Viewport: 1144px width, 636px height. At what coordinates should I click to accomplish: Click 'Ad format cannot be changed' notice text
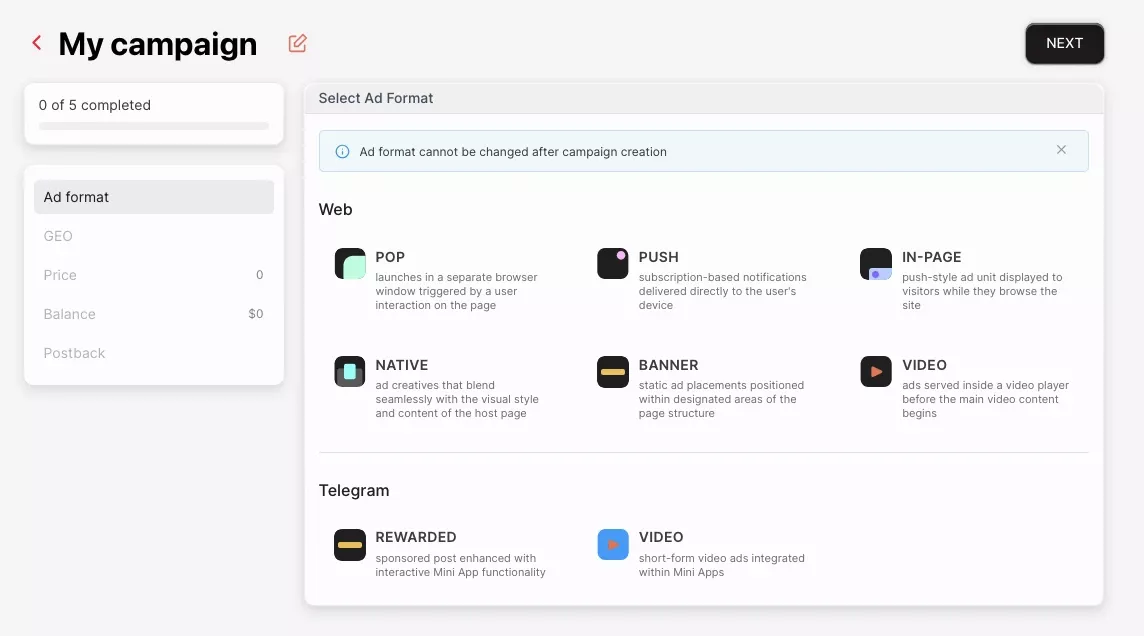tap(513, 152)
